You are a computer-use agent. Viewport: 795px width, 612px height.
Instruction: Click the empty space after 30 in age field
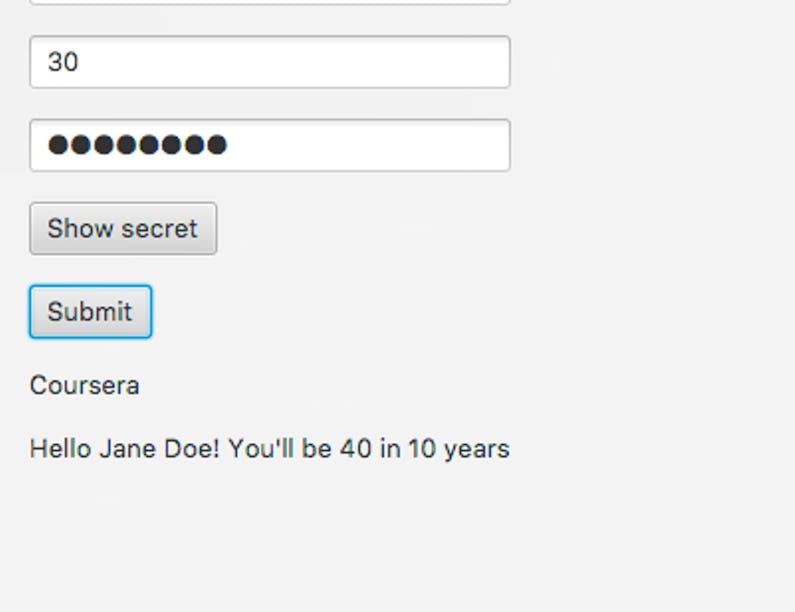[x=300, y=62]
